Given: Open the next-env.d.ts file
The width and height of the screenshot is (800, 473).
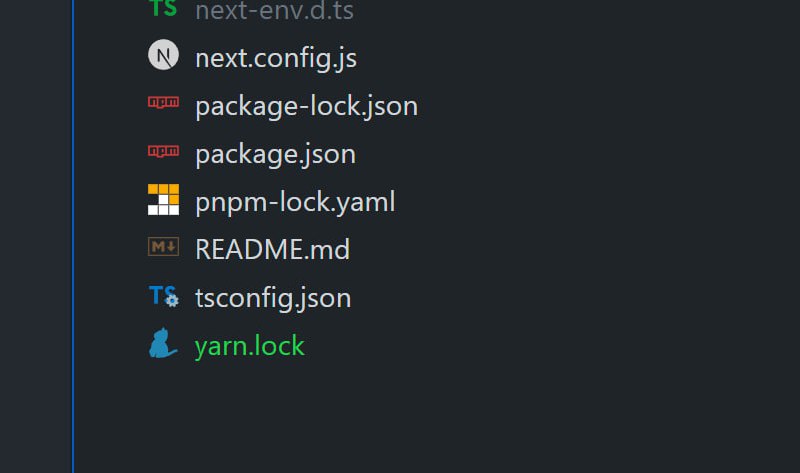Looking at the screenshot, I should (273, 11).
